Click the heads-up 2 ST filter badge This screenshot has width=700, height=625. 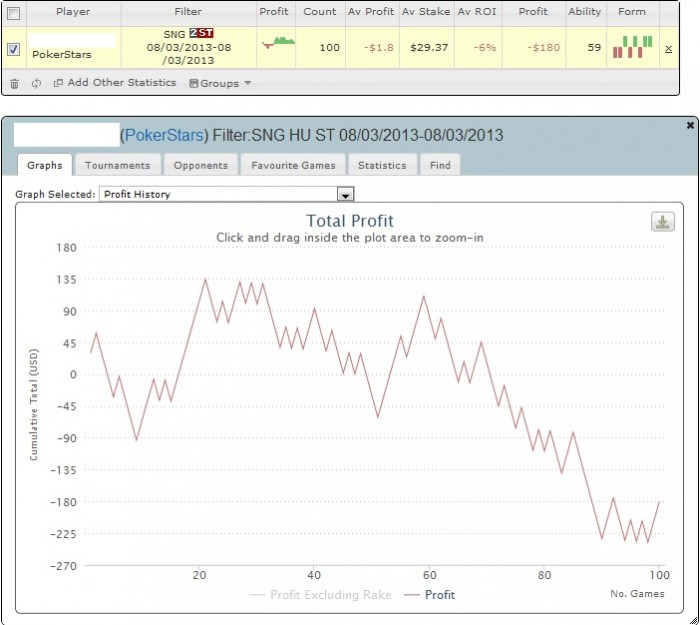click(x=201, y=33)
